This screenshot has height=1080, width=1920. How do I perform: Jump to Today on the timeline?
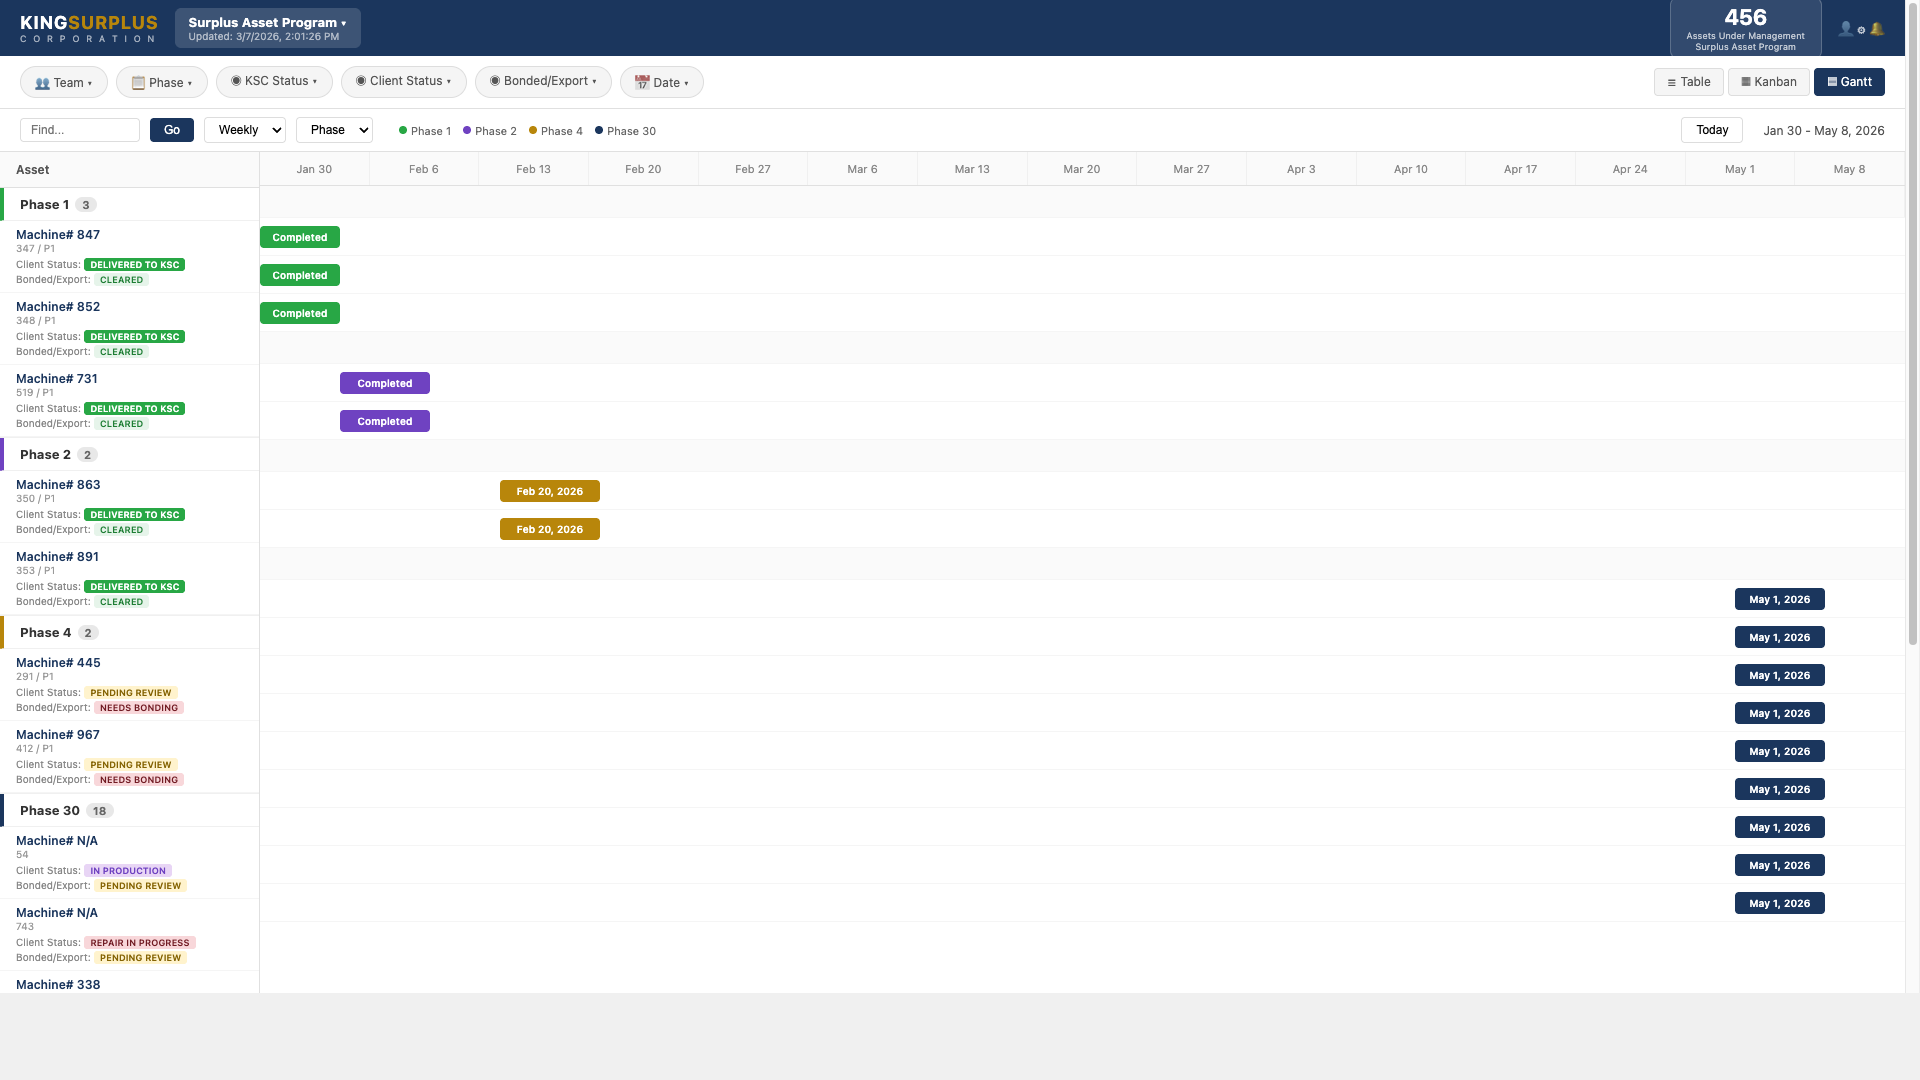pyautogui.click(x=1711, y=130)
